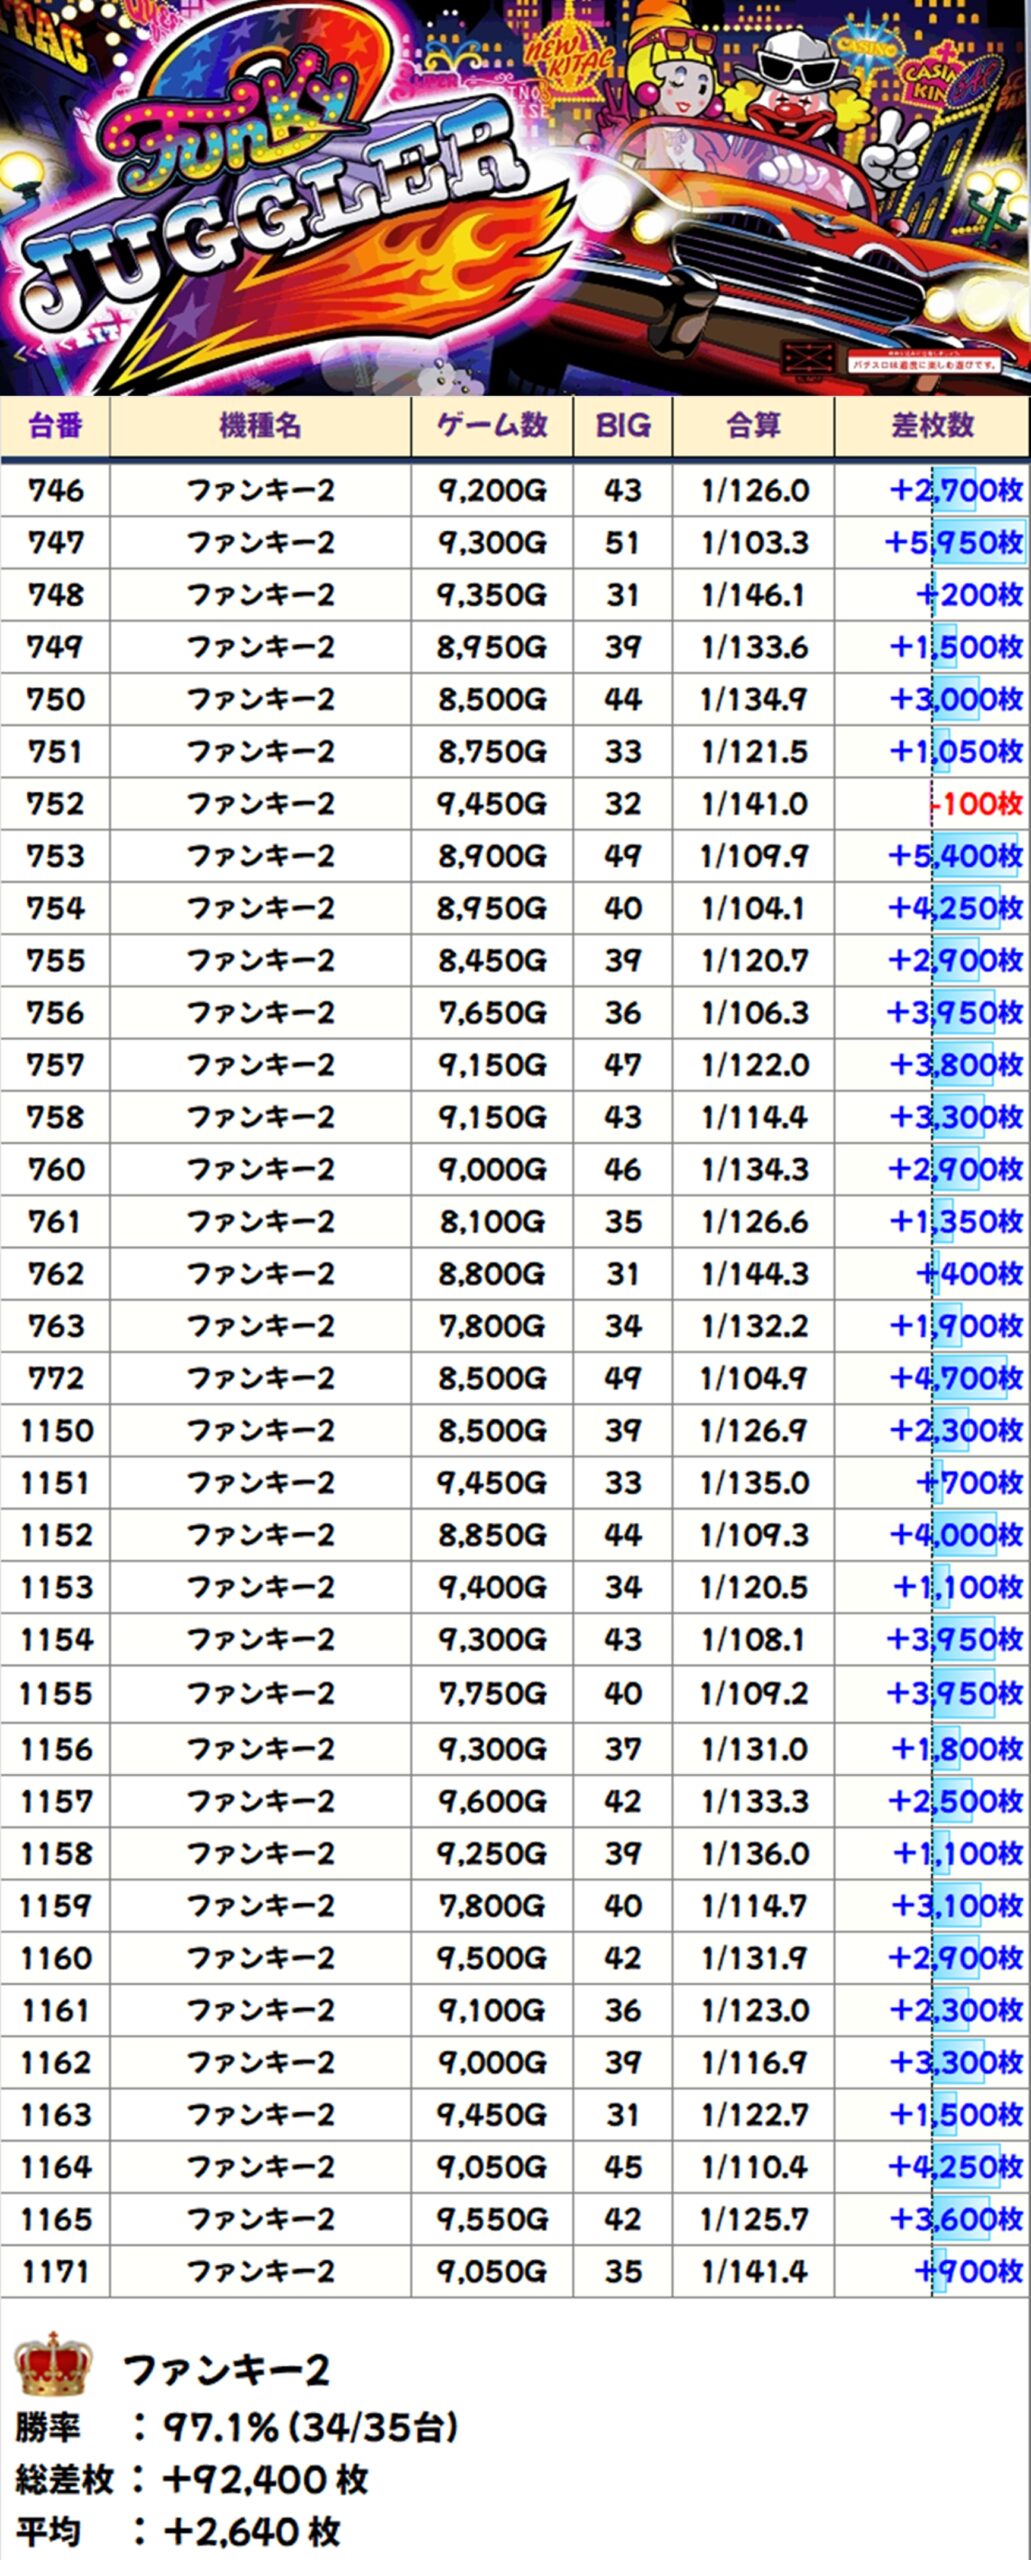
Task: Click the red crown icon beside ファンキー2
Action: (53, 2365)
